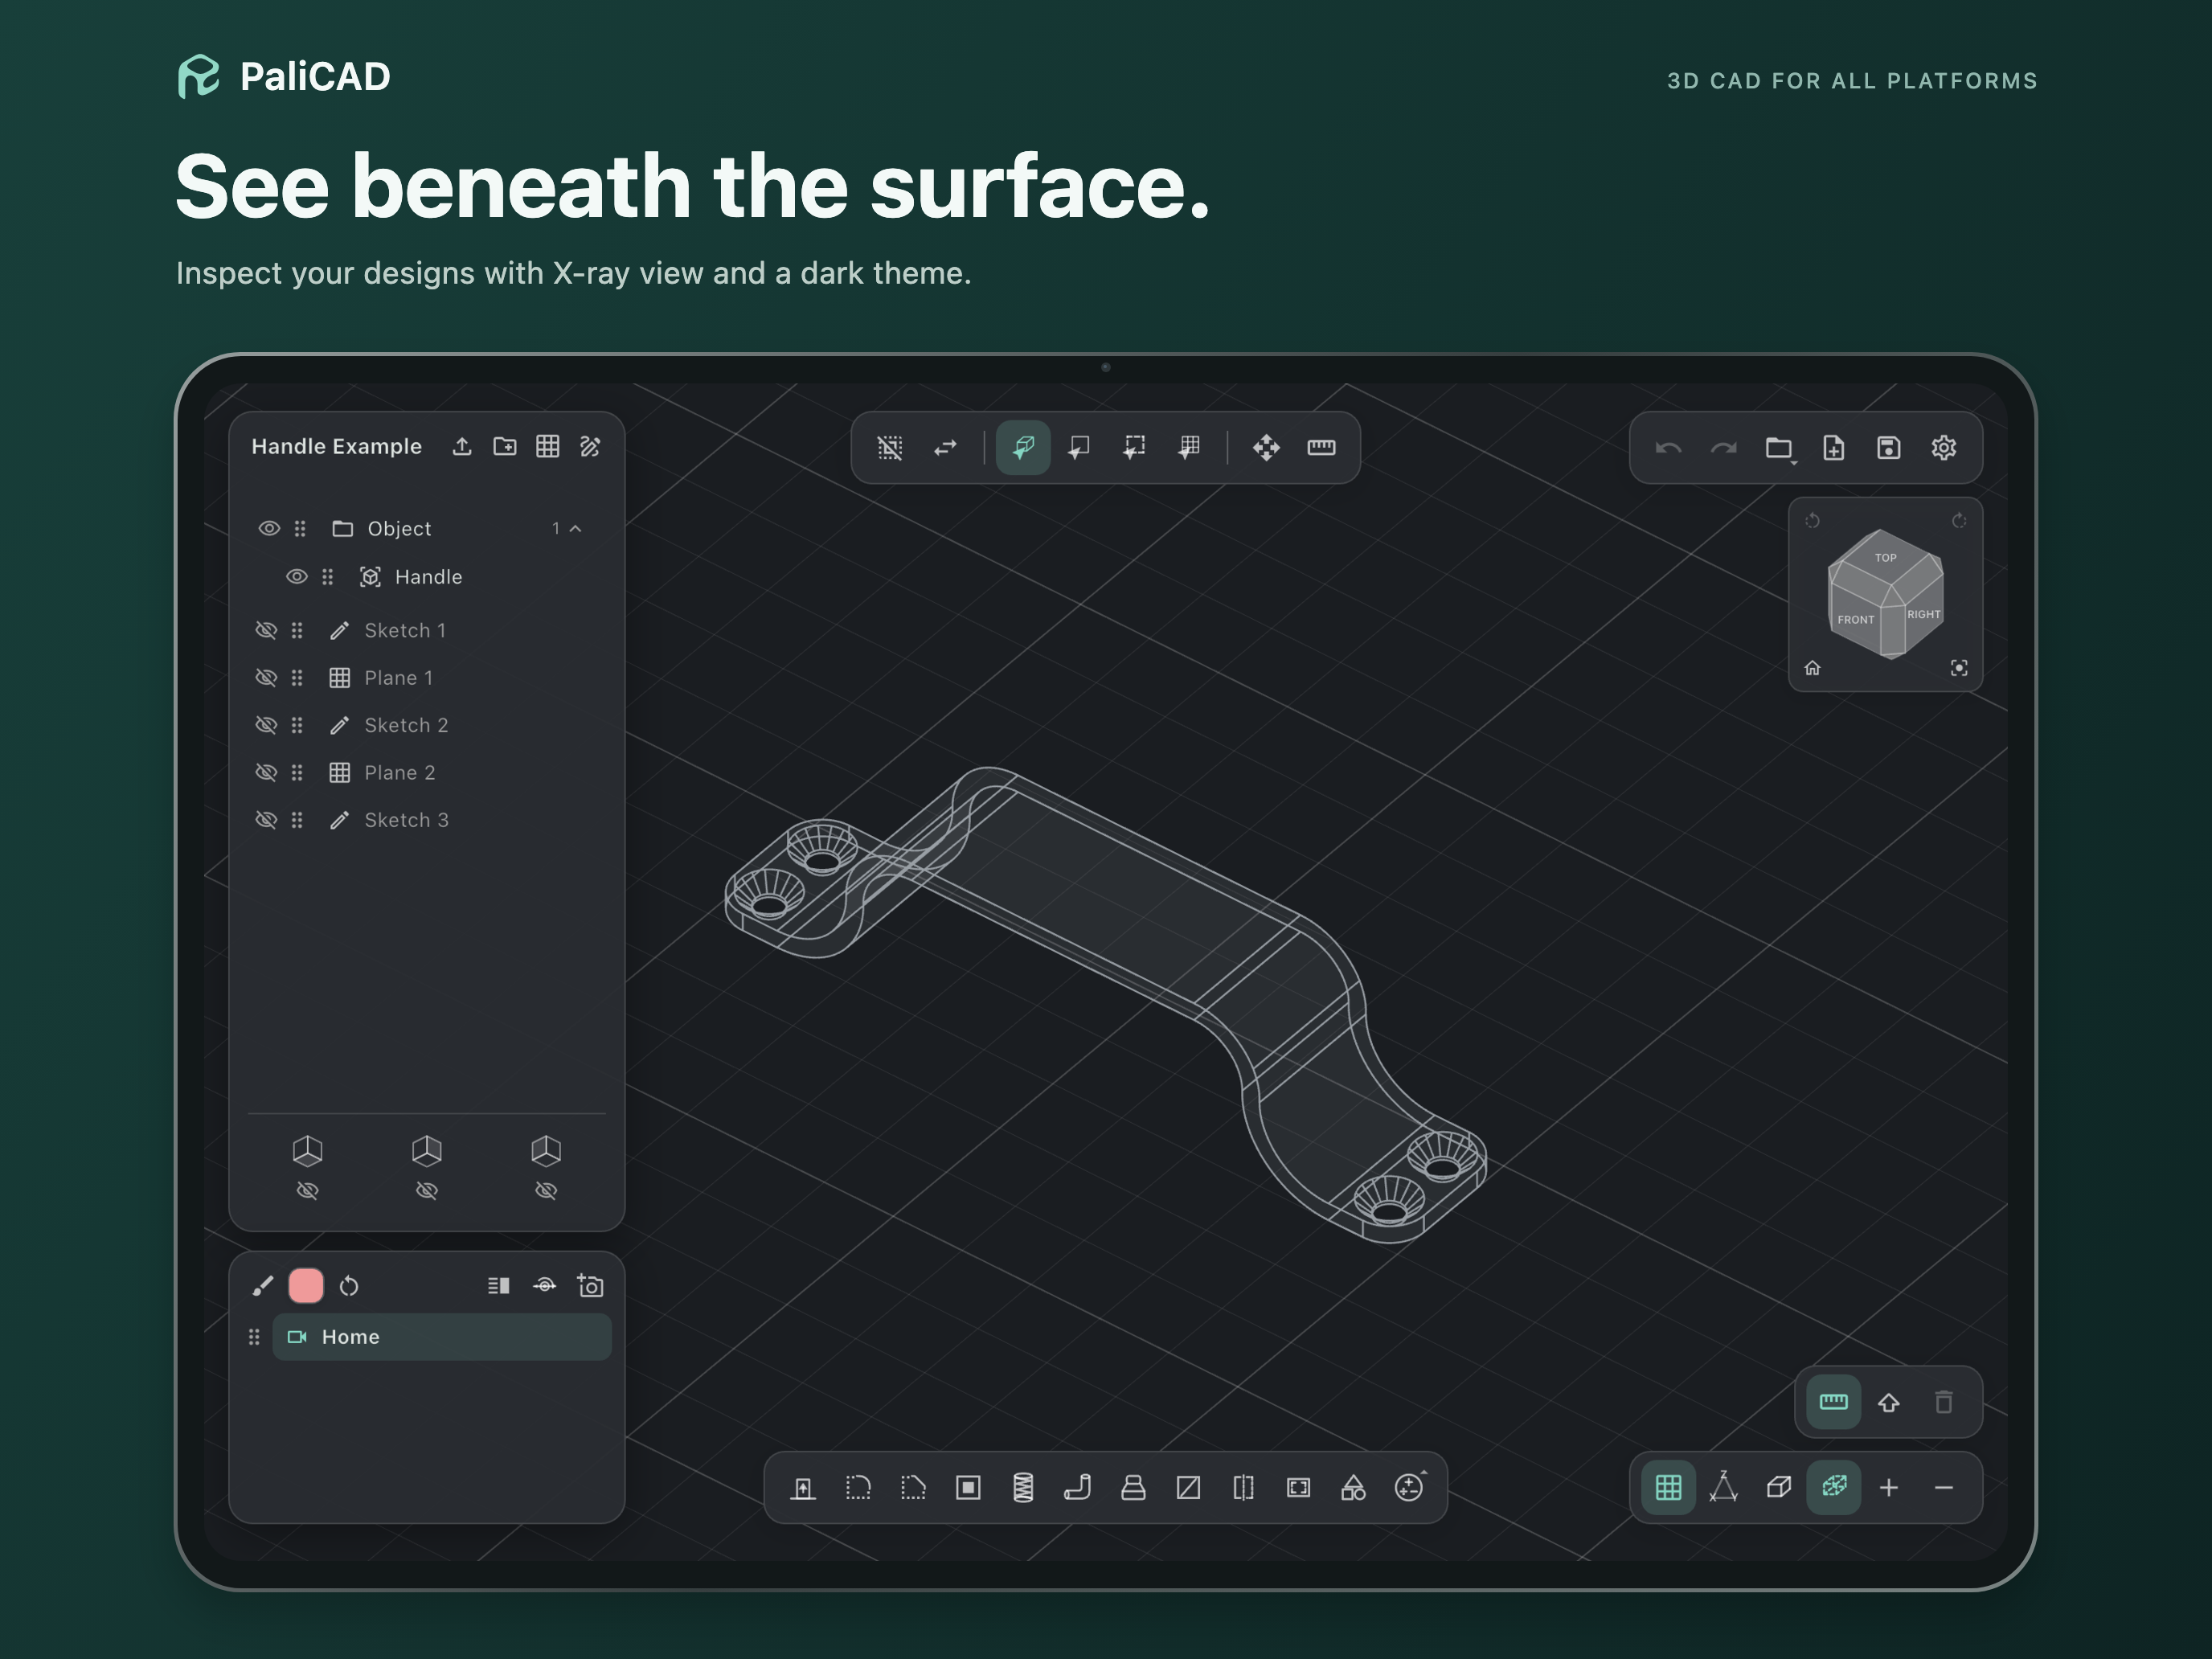Click the export icon beside Handle Example
Screen dimensions: 2212x1659
[462, 446]
